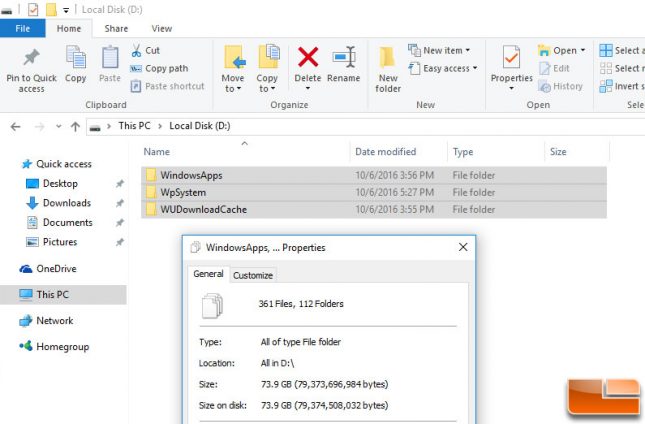The width and height of the screenshot is (645, 424).
Task: Click Paste shortcut in the ribbon
Action: [x=167, y=86]
